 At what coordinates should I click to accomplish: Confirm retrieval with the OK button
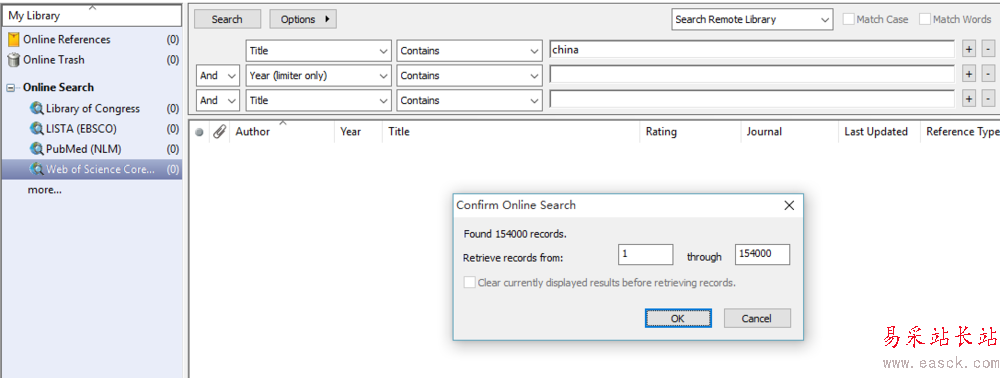(678, 318)
